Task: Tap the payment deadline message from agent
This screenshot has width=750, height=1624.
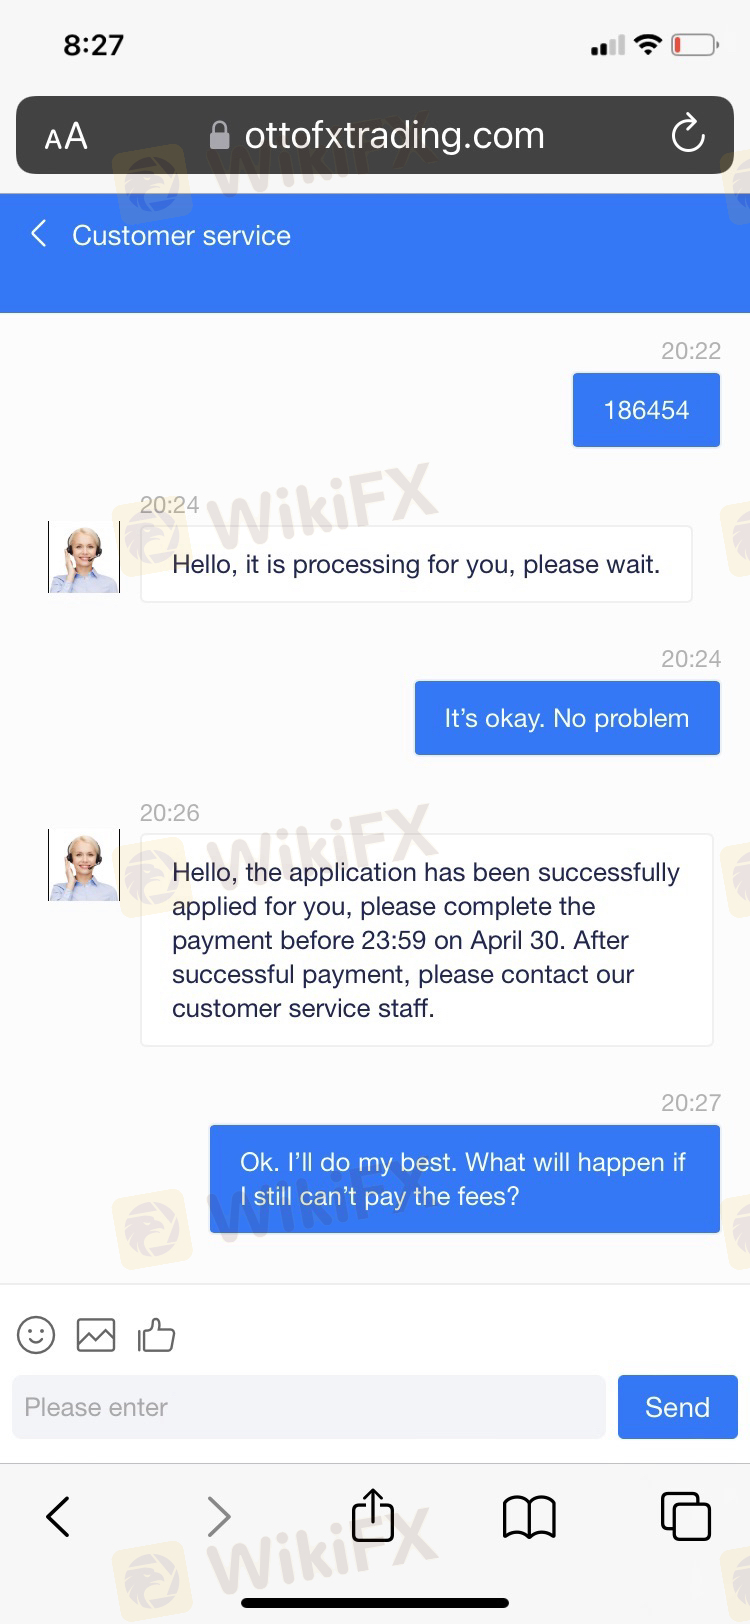Action: coord(427,940)
